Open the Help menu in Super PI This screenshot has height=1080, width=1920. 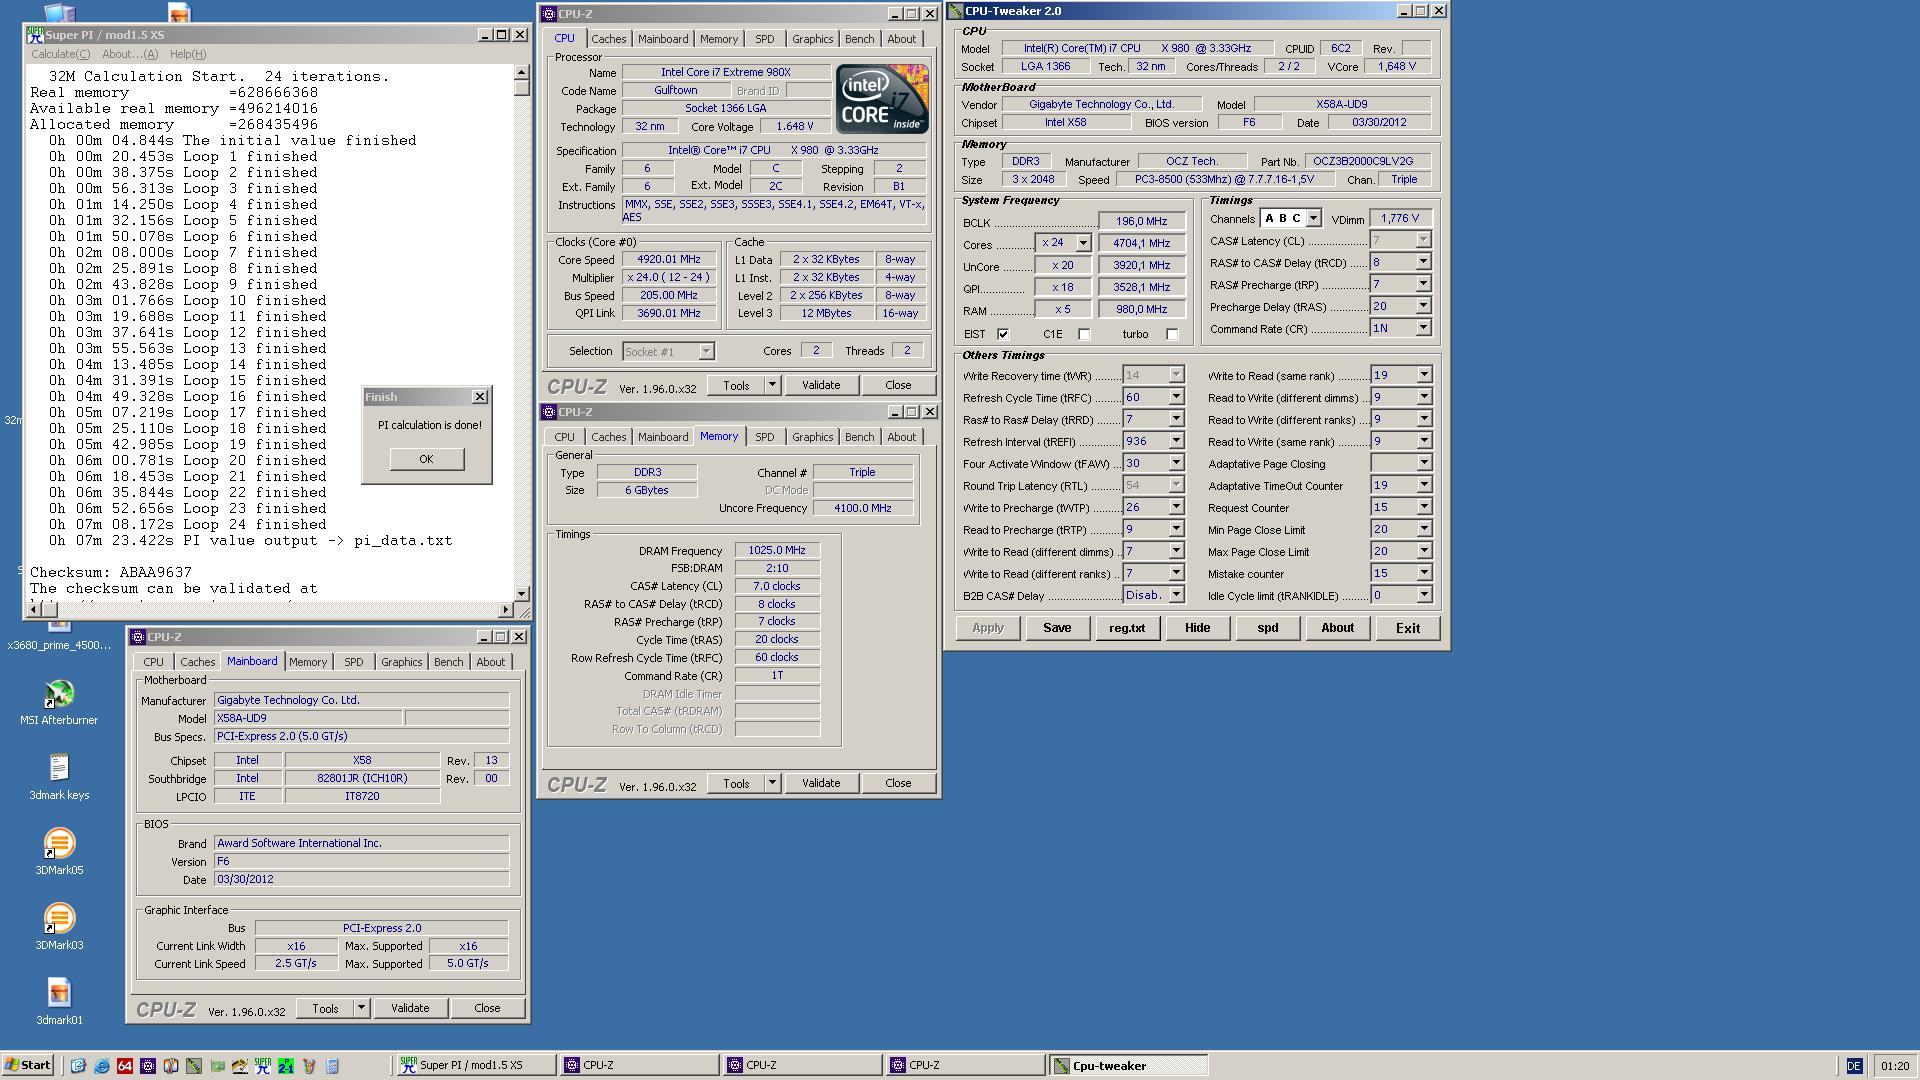(x=188, y=54)
